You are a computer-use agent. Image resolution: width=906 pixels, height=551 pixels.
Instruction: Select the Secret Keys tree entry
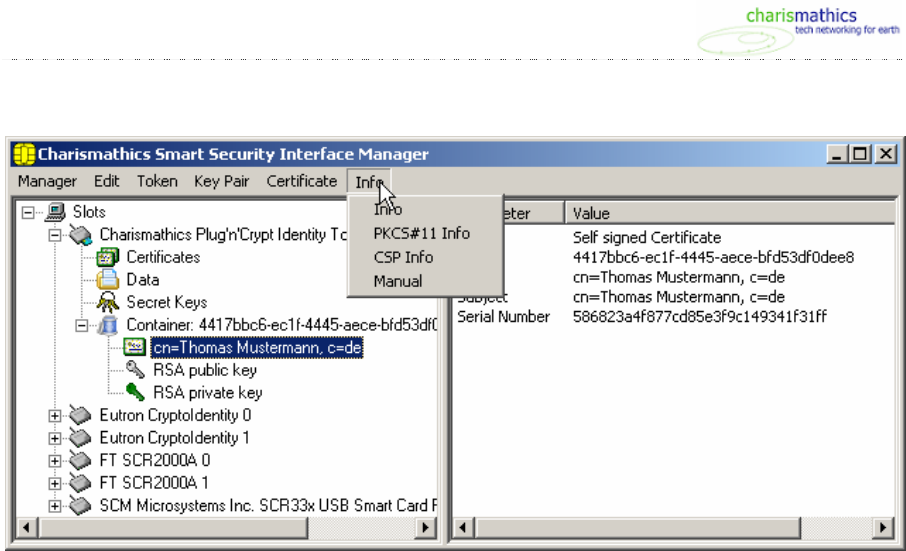166,302
